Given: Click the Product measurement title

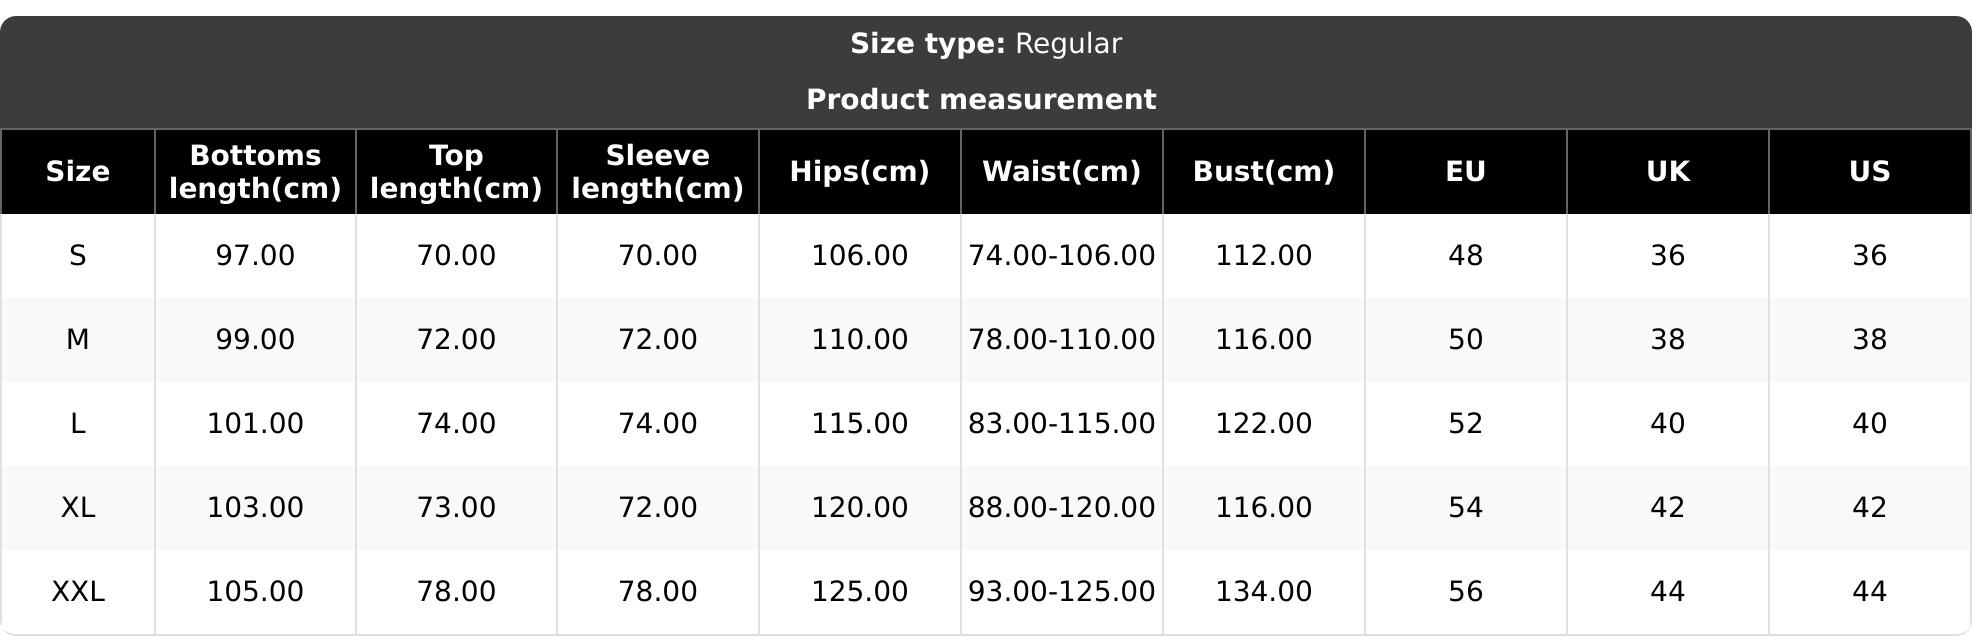Looking at the screenshot, I should tap(981, 100).
